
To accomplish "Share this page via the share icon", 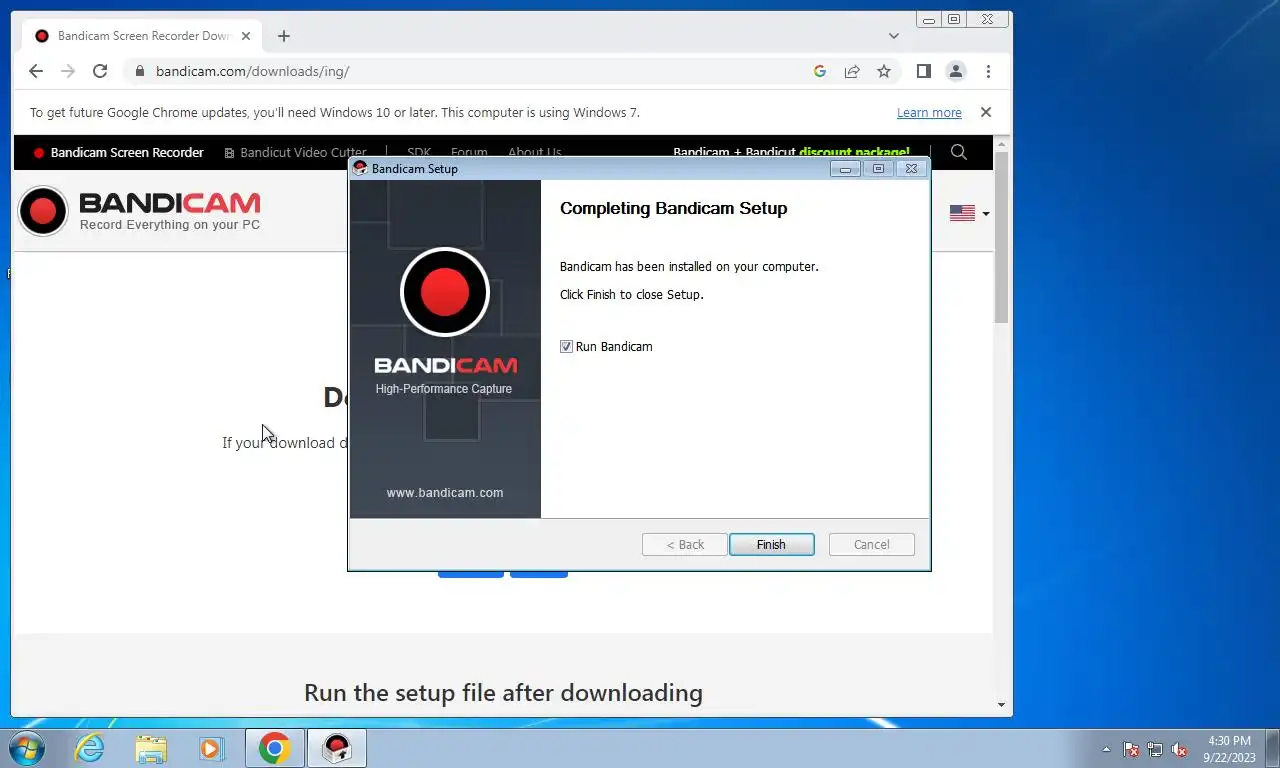I will coord(852,71).
